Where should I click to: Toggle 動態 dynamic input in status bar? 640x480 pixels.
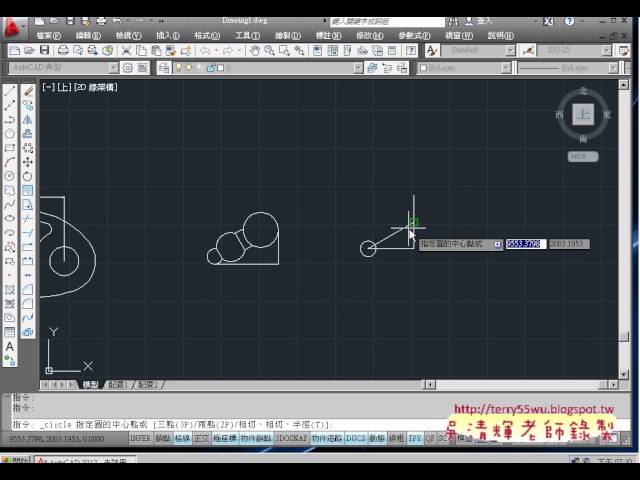[x=377, y=438]
